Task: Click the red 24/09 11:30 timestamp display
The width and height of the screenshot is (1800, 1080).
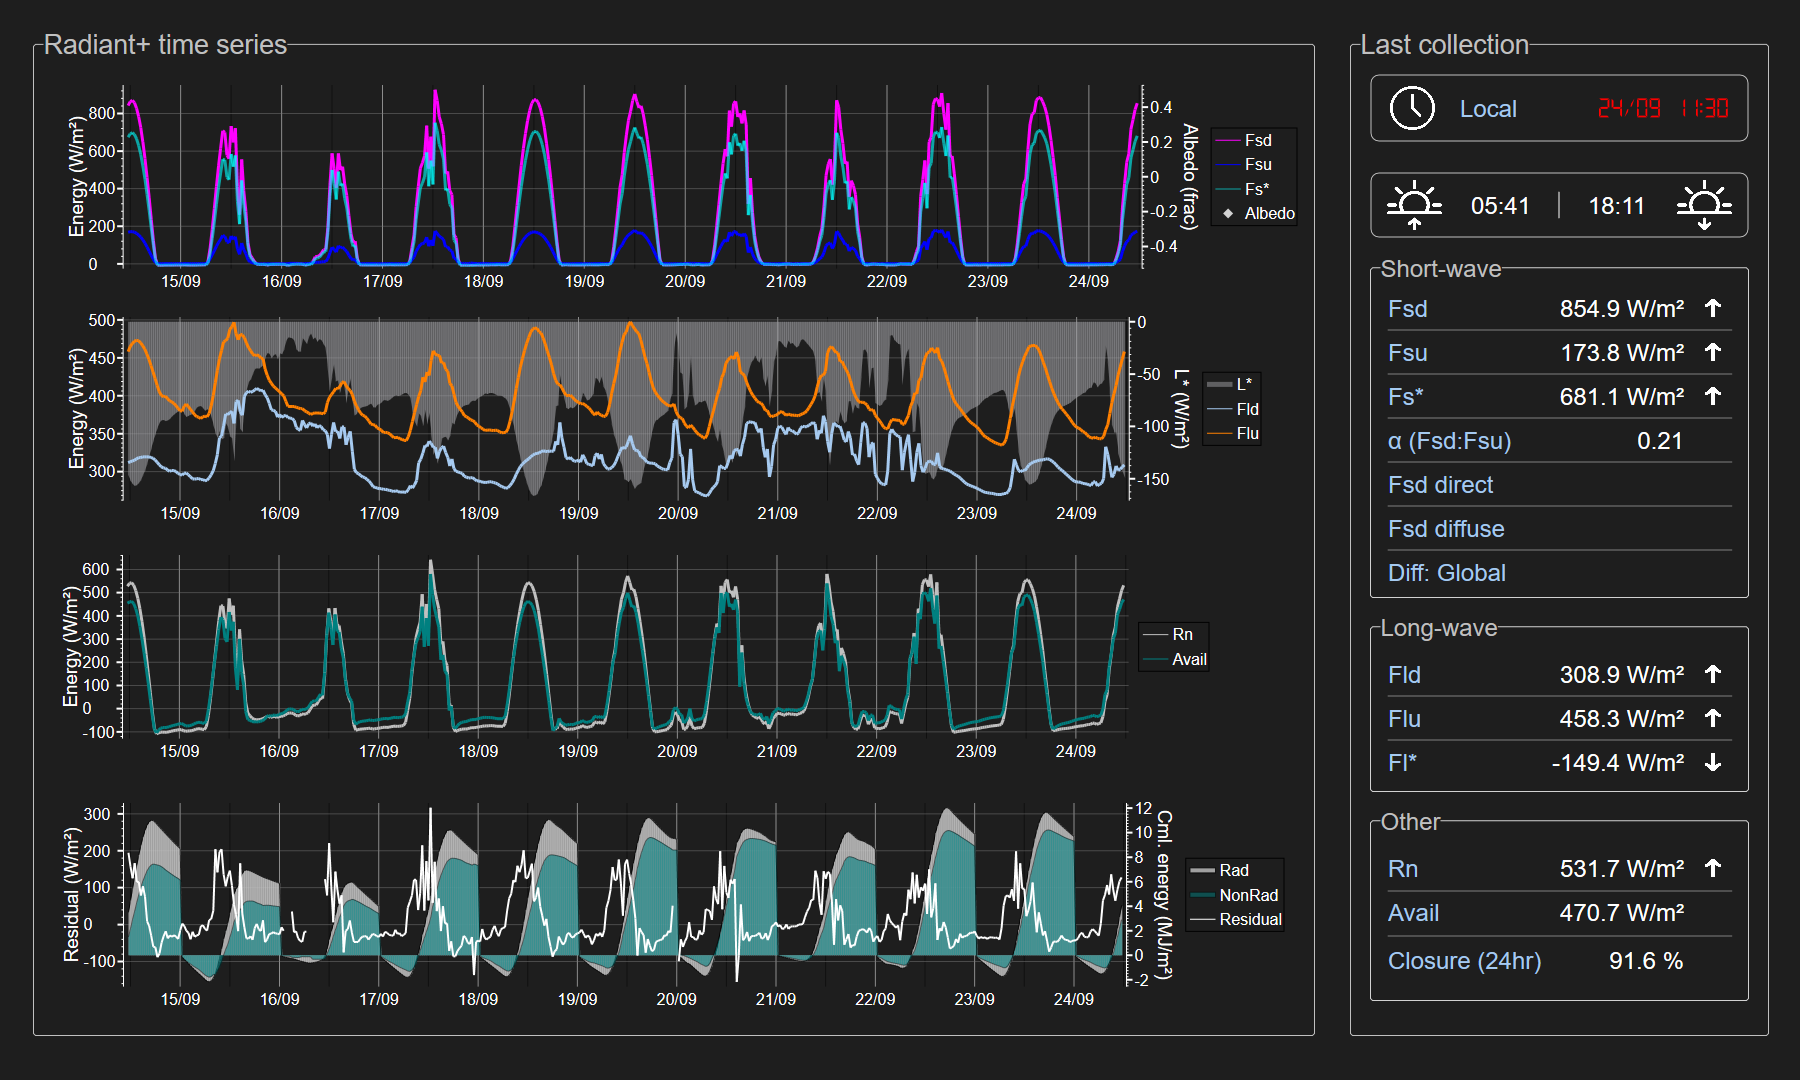Action: (1662, 108)
